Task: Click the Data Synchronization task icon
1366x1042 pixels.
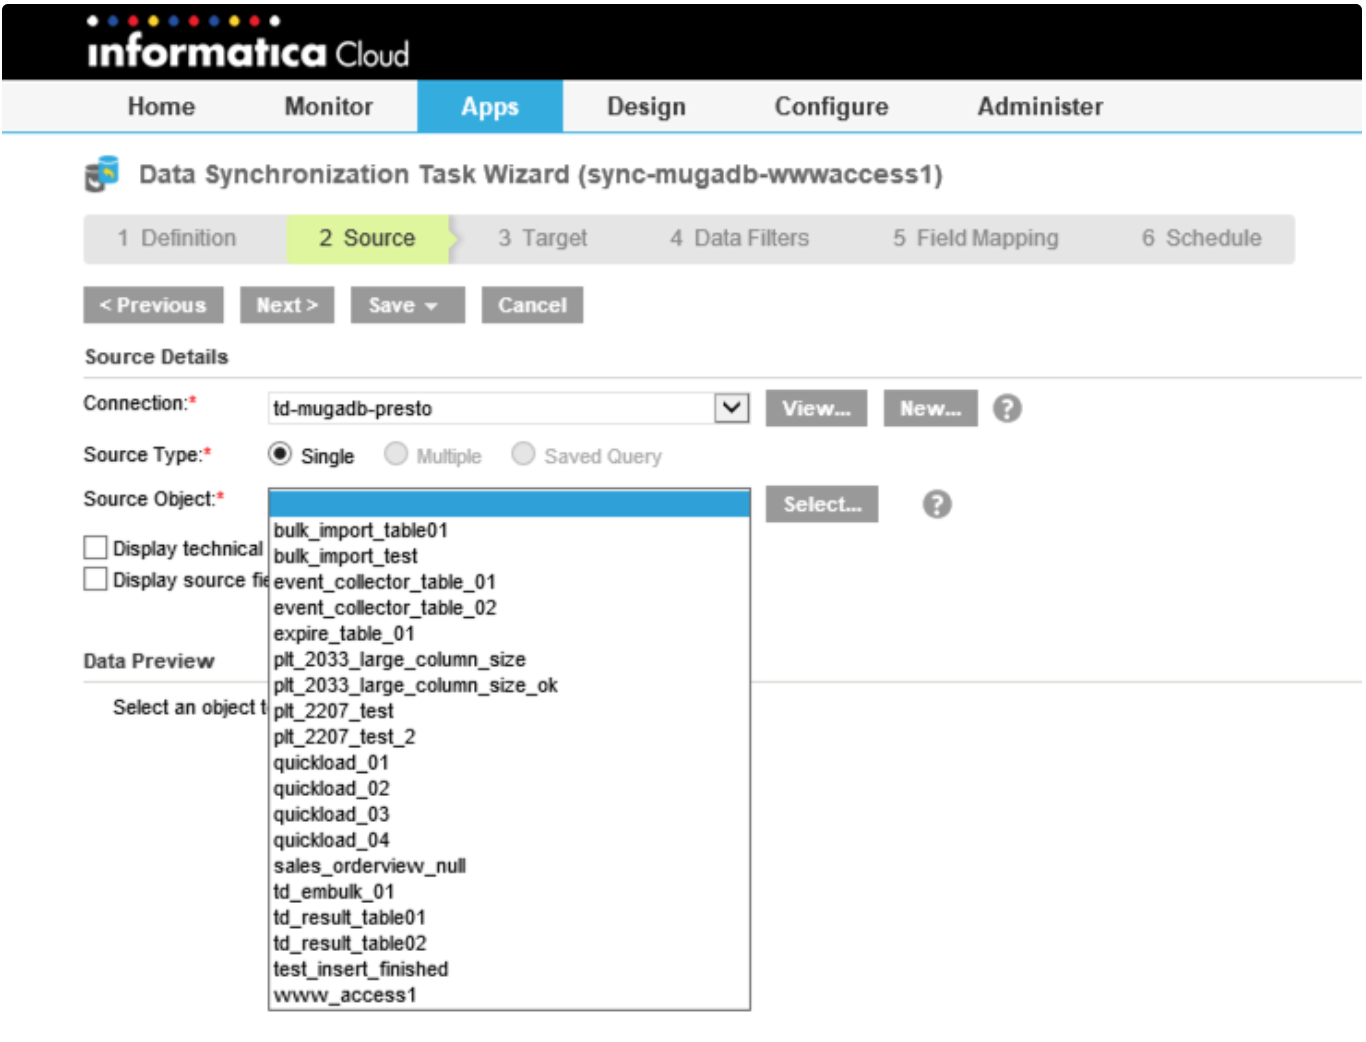Action: click(101, 174)
